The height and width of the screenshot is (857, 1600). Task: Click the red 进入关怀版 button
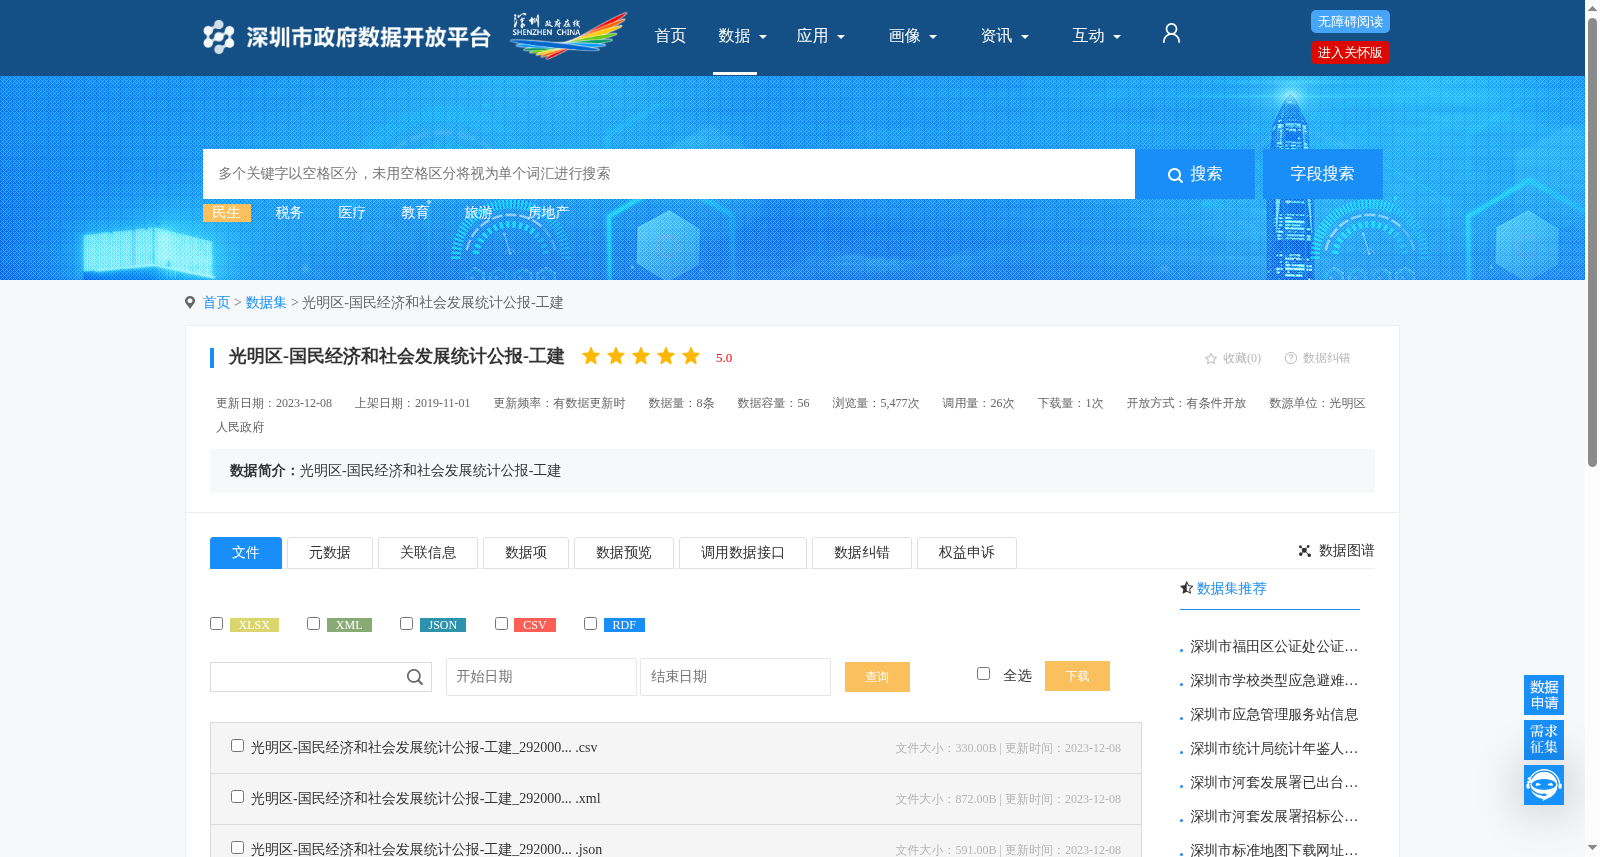click(1350, 53)
